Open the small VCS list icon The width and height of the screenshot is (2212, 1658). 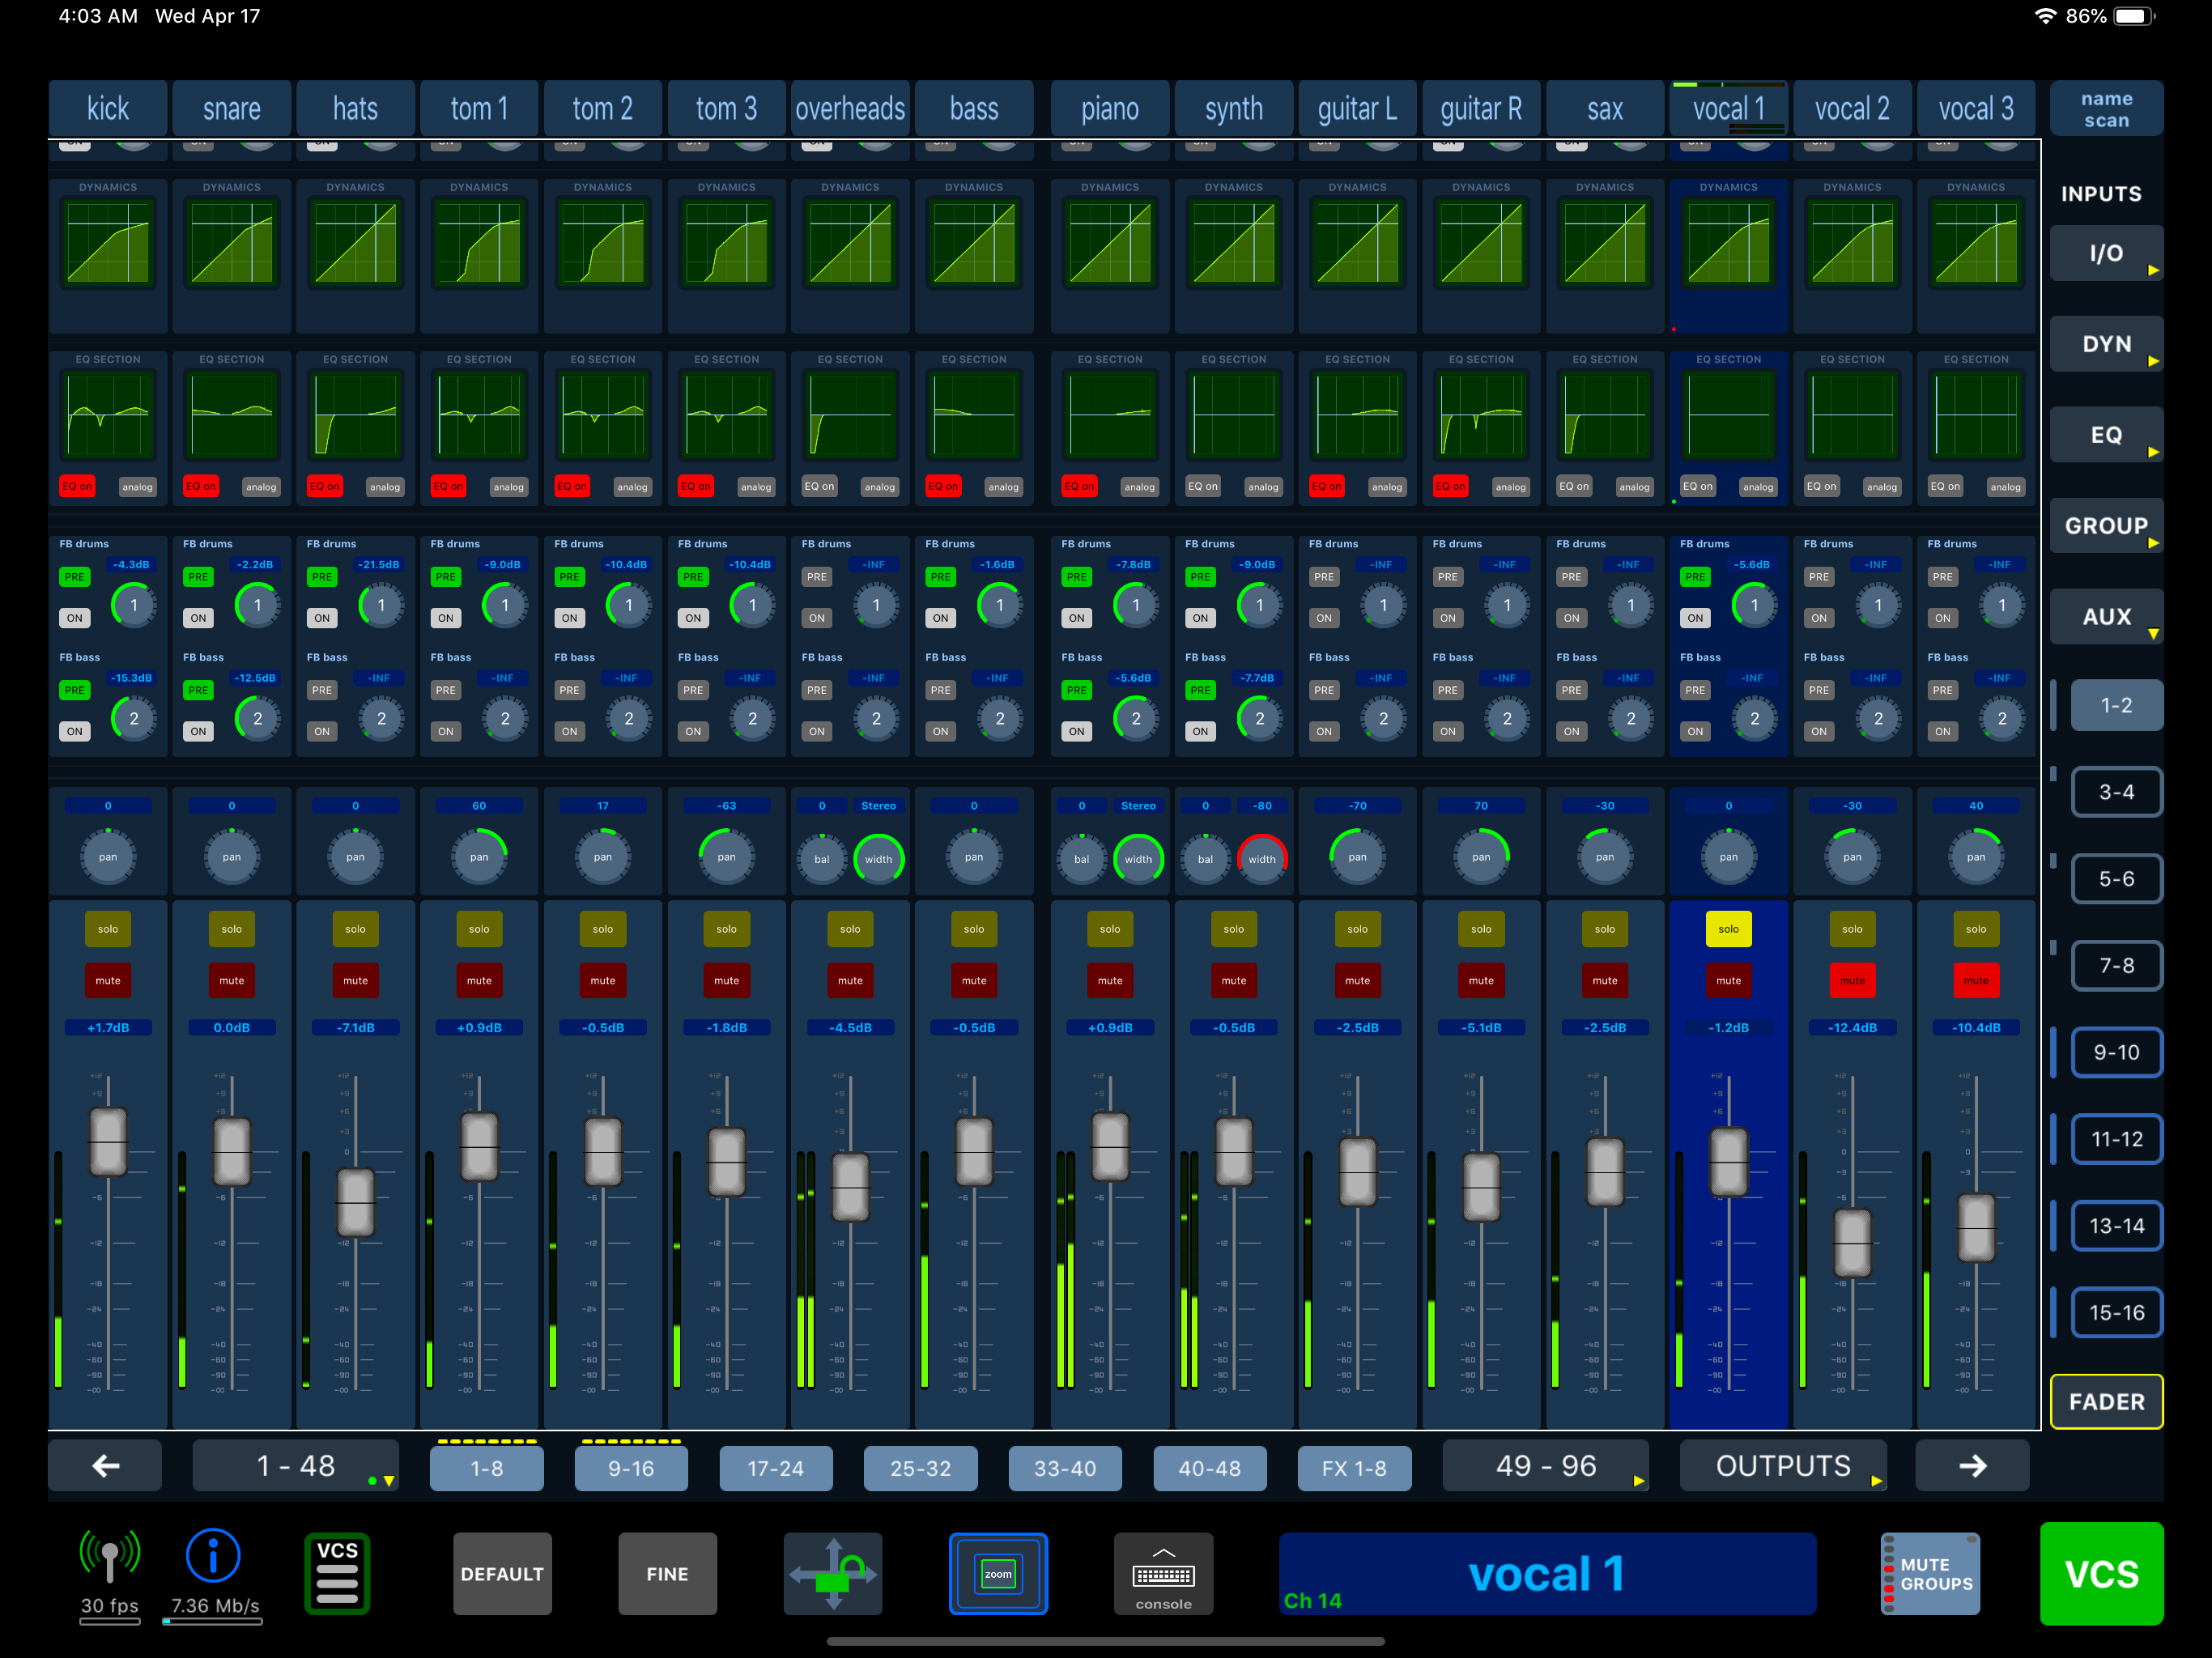pos(337,1573)
